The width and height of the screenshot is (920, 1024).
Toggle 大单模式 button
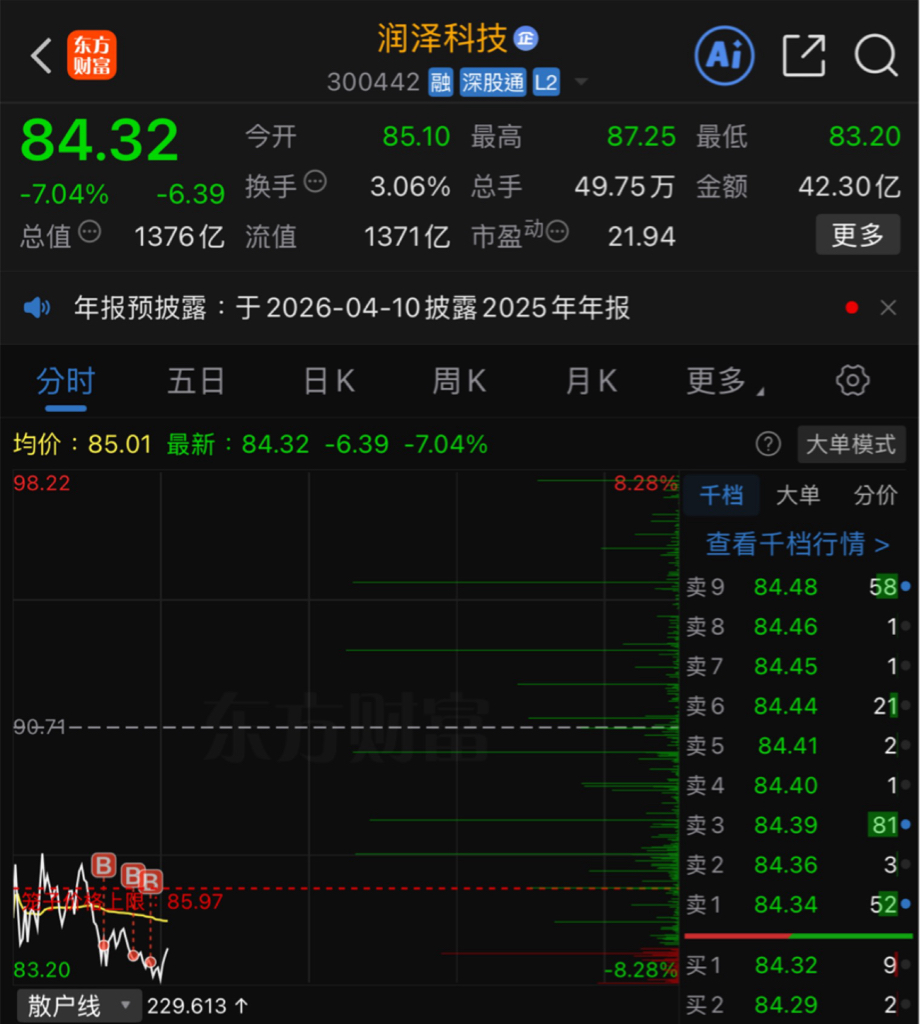851,445
